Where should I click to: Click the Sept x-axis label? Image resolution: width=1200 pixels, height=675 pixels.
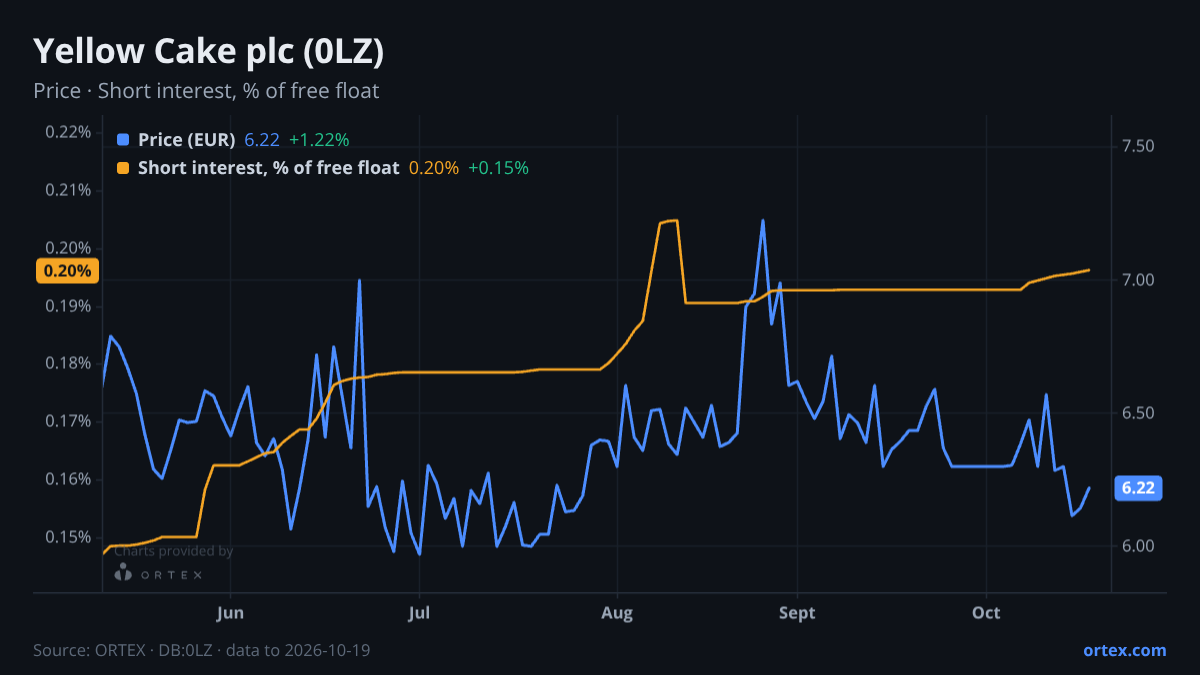coord(797,612)
